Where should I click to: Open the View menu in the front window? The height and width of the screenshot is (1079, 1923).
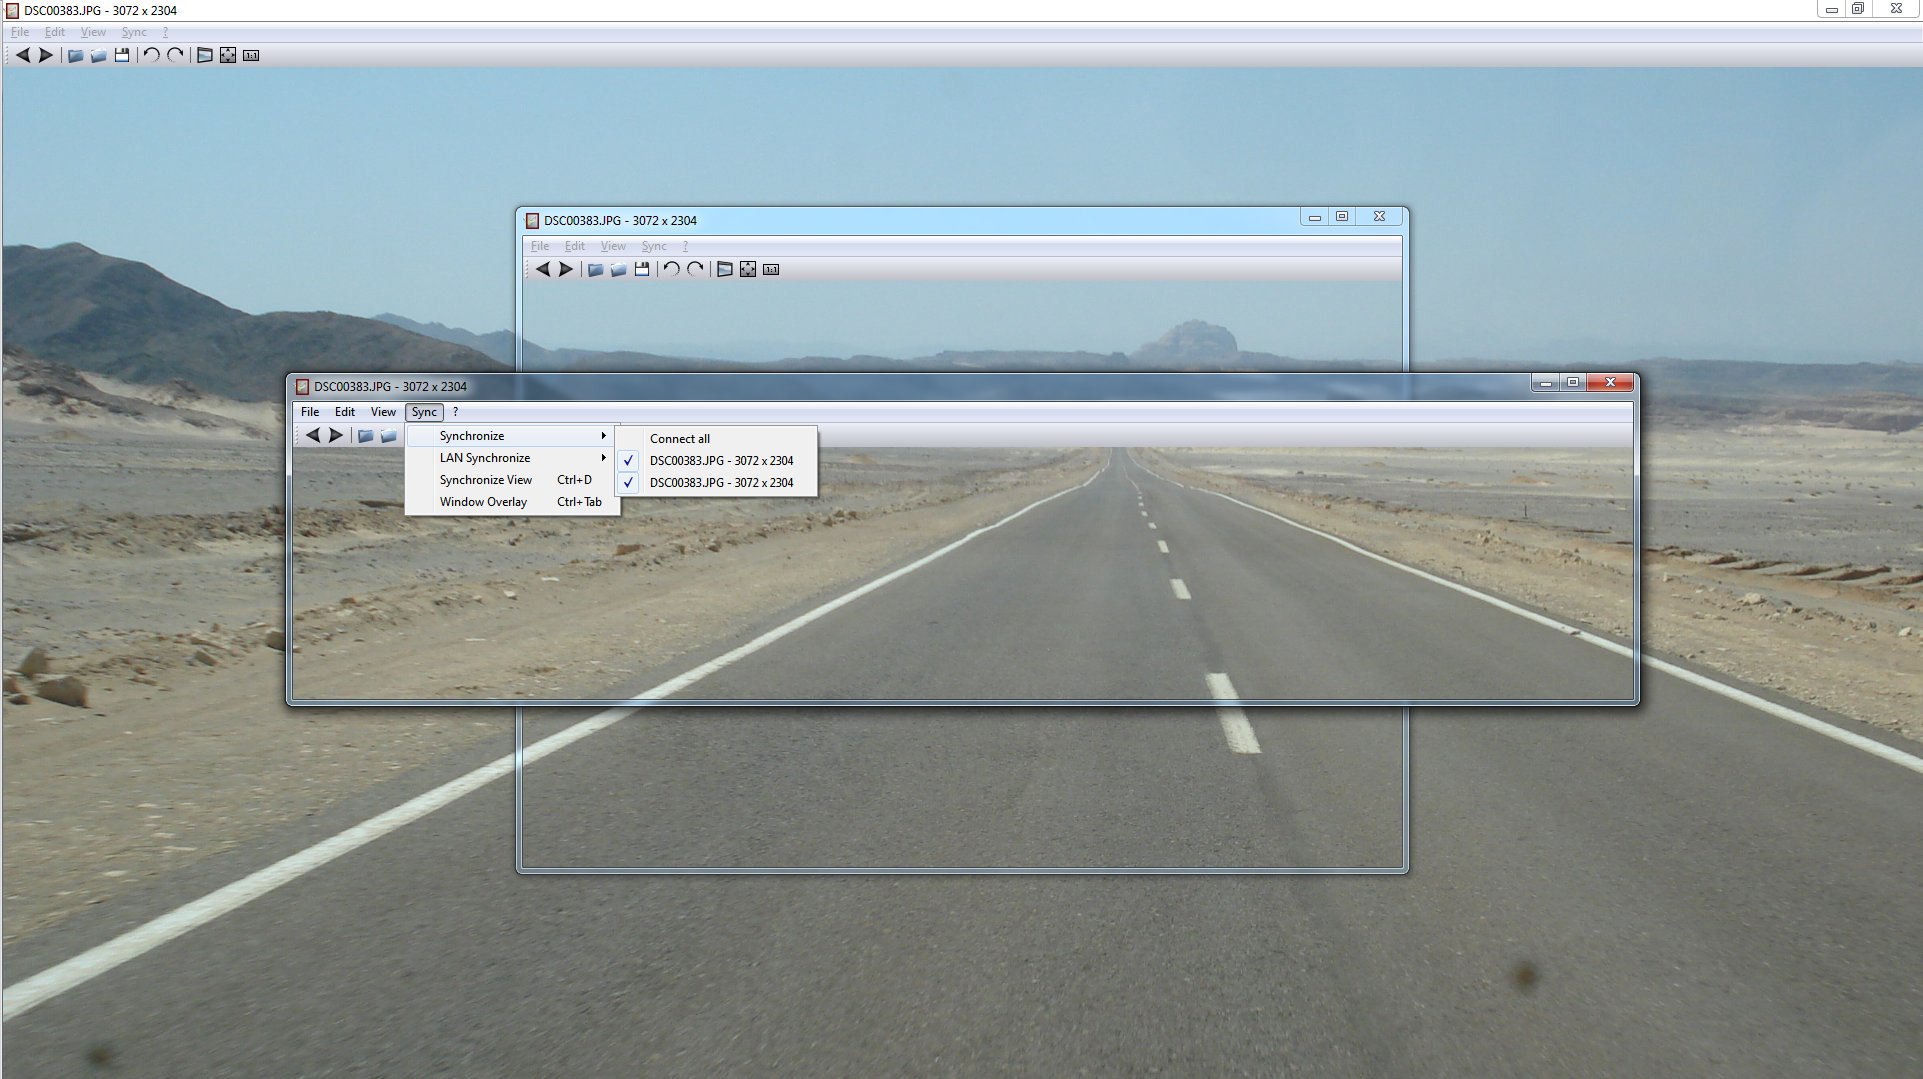383,412
